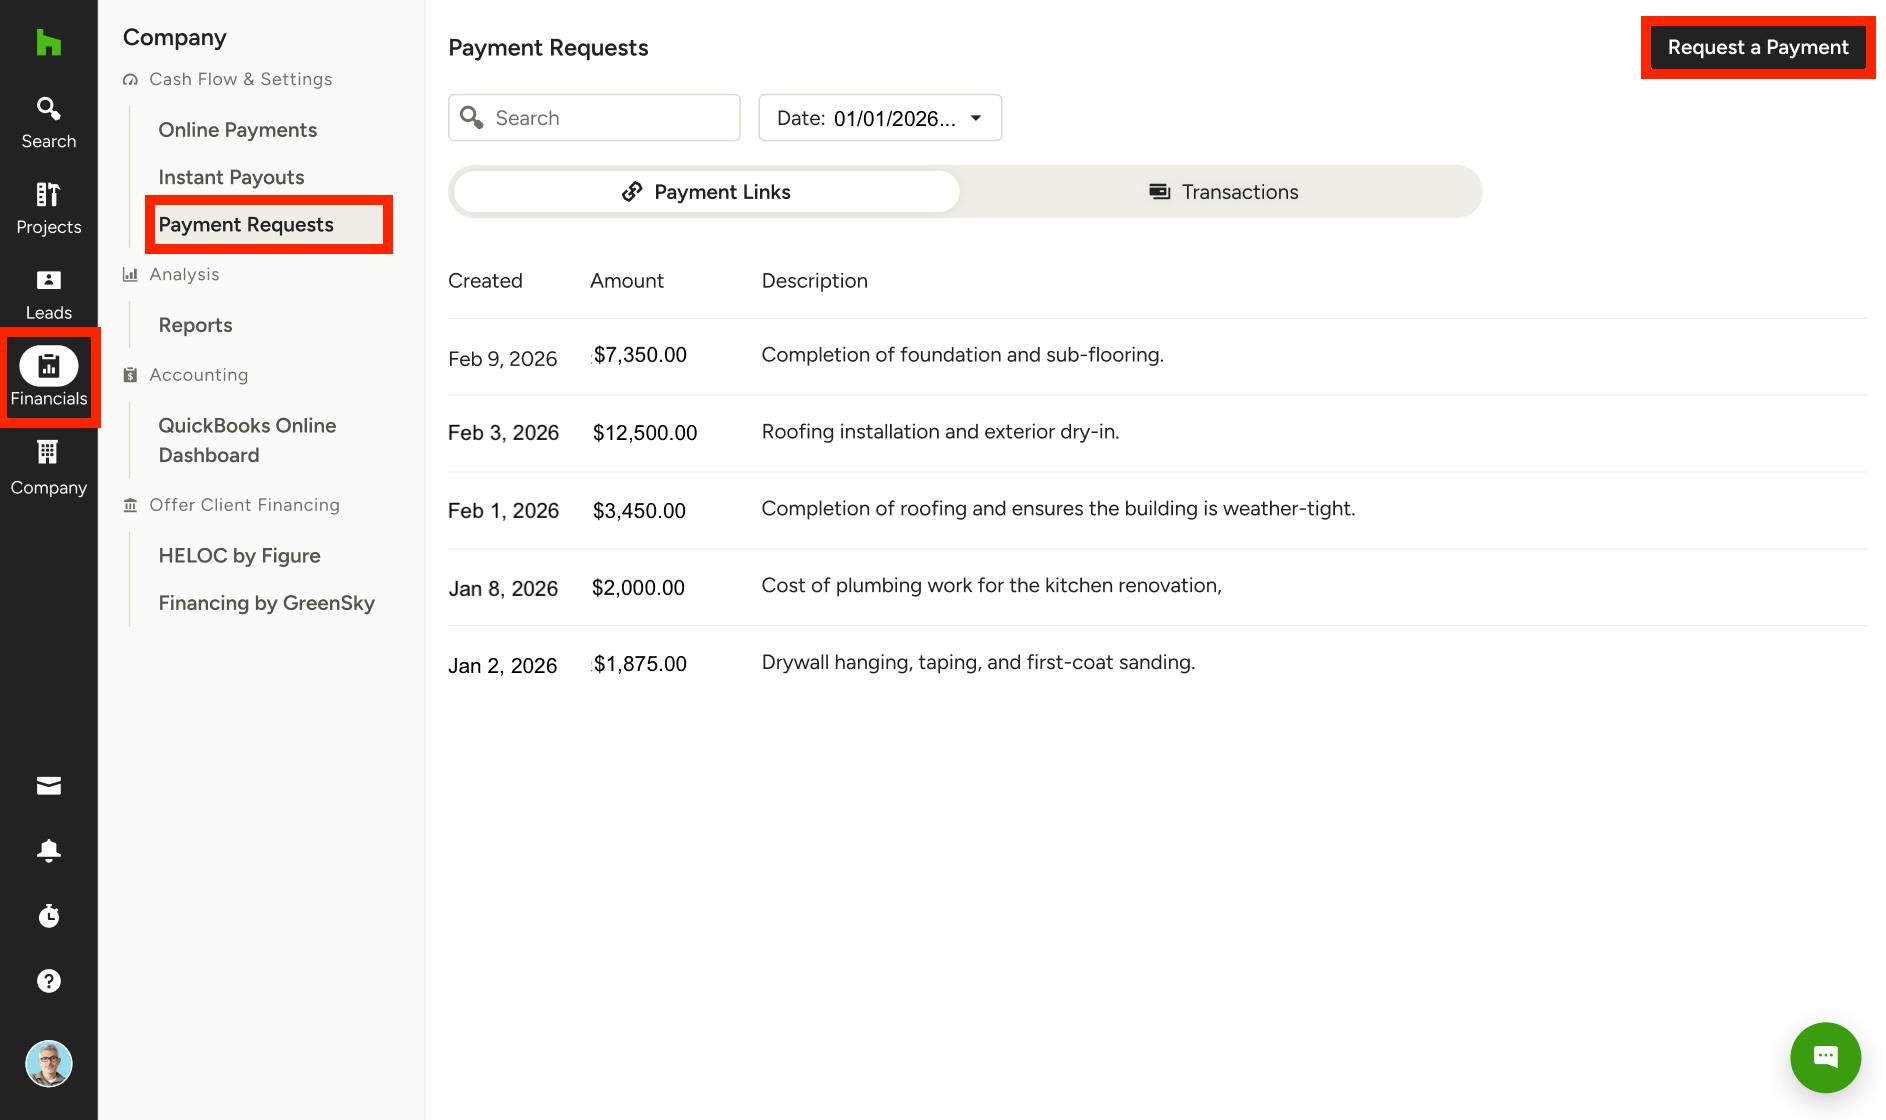Select the Jan 8, 2026 row date
Image resolution: width=1886 pixels, height=1120 pixels.
click(503, 588)
